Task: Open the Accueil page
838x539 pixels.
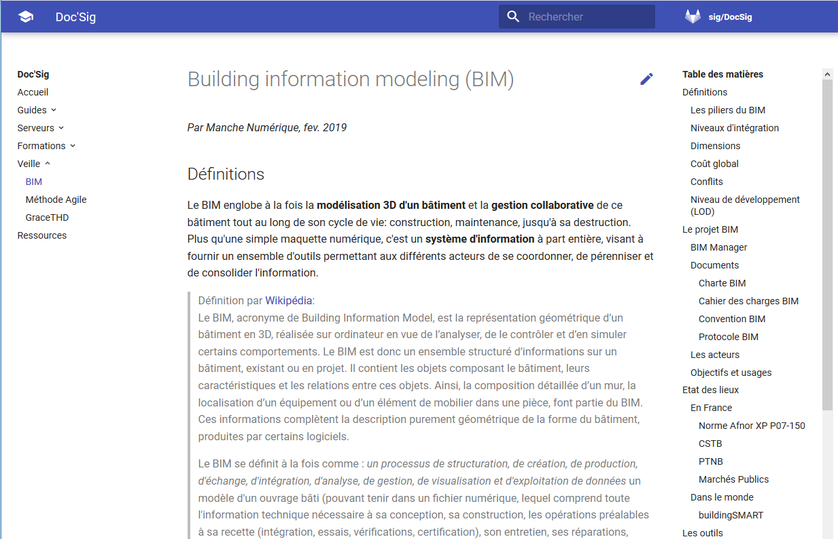Action: tap(33, 92)
